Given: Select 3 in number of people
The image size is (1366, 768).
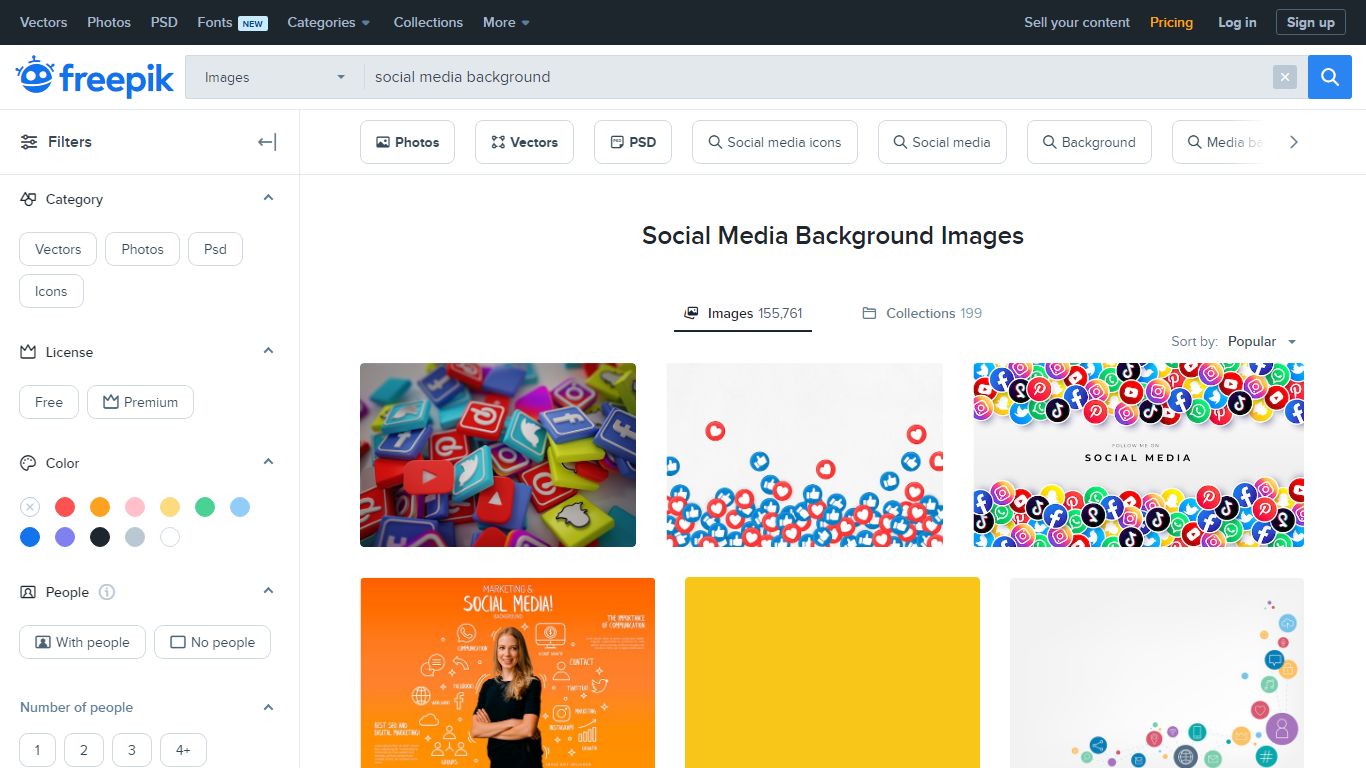Looking at the screenshot, I should point(132,750).
